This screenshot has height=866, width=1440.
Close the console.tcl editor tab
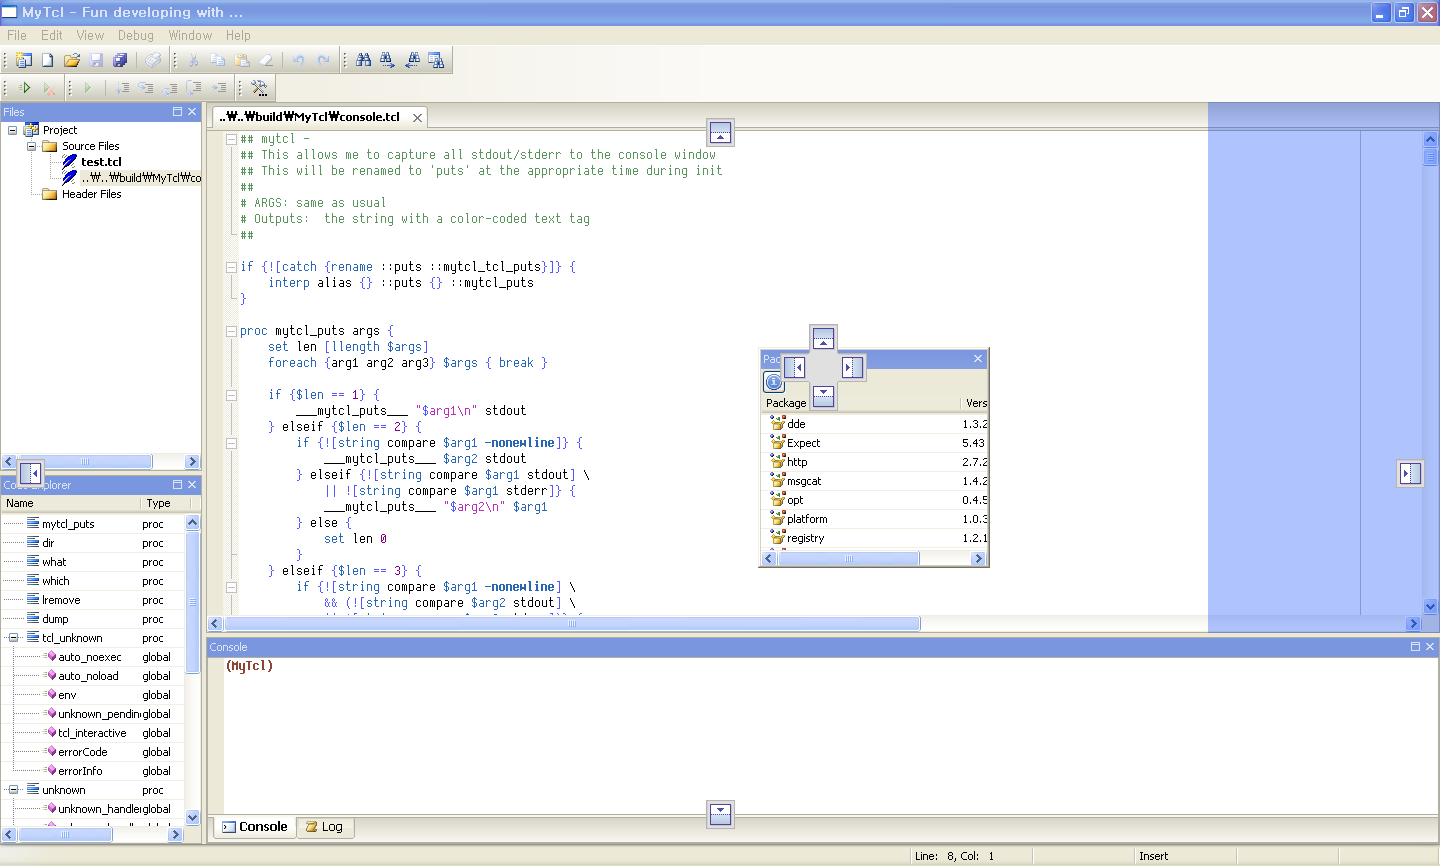click(417, 118)
